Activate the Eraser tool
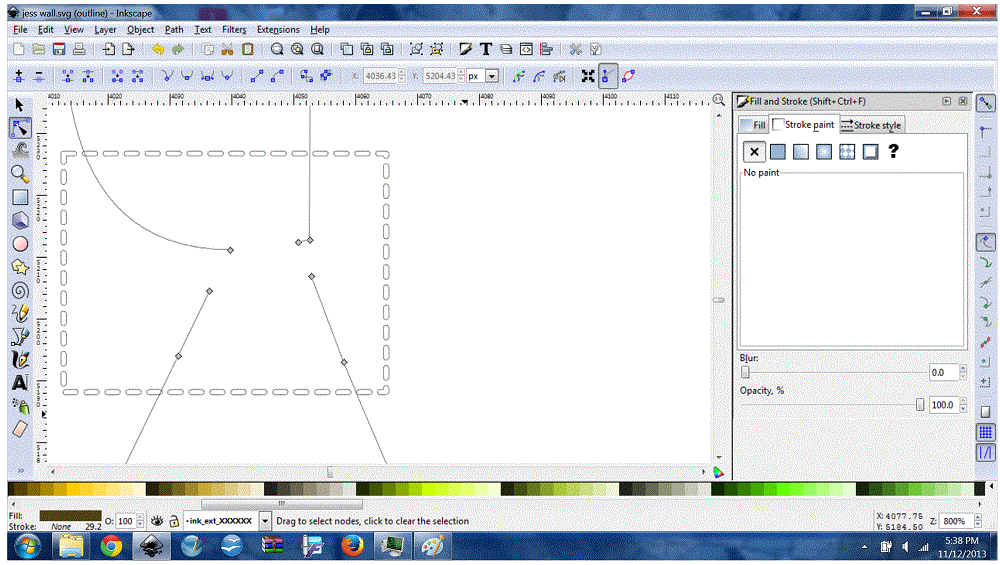 click(19, 428)
